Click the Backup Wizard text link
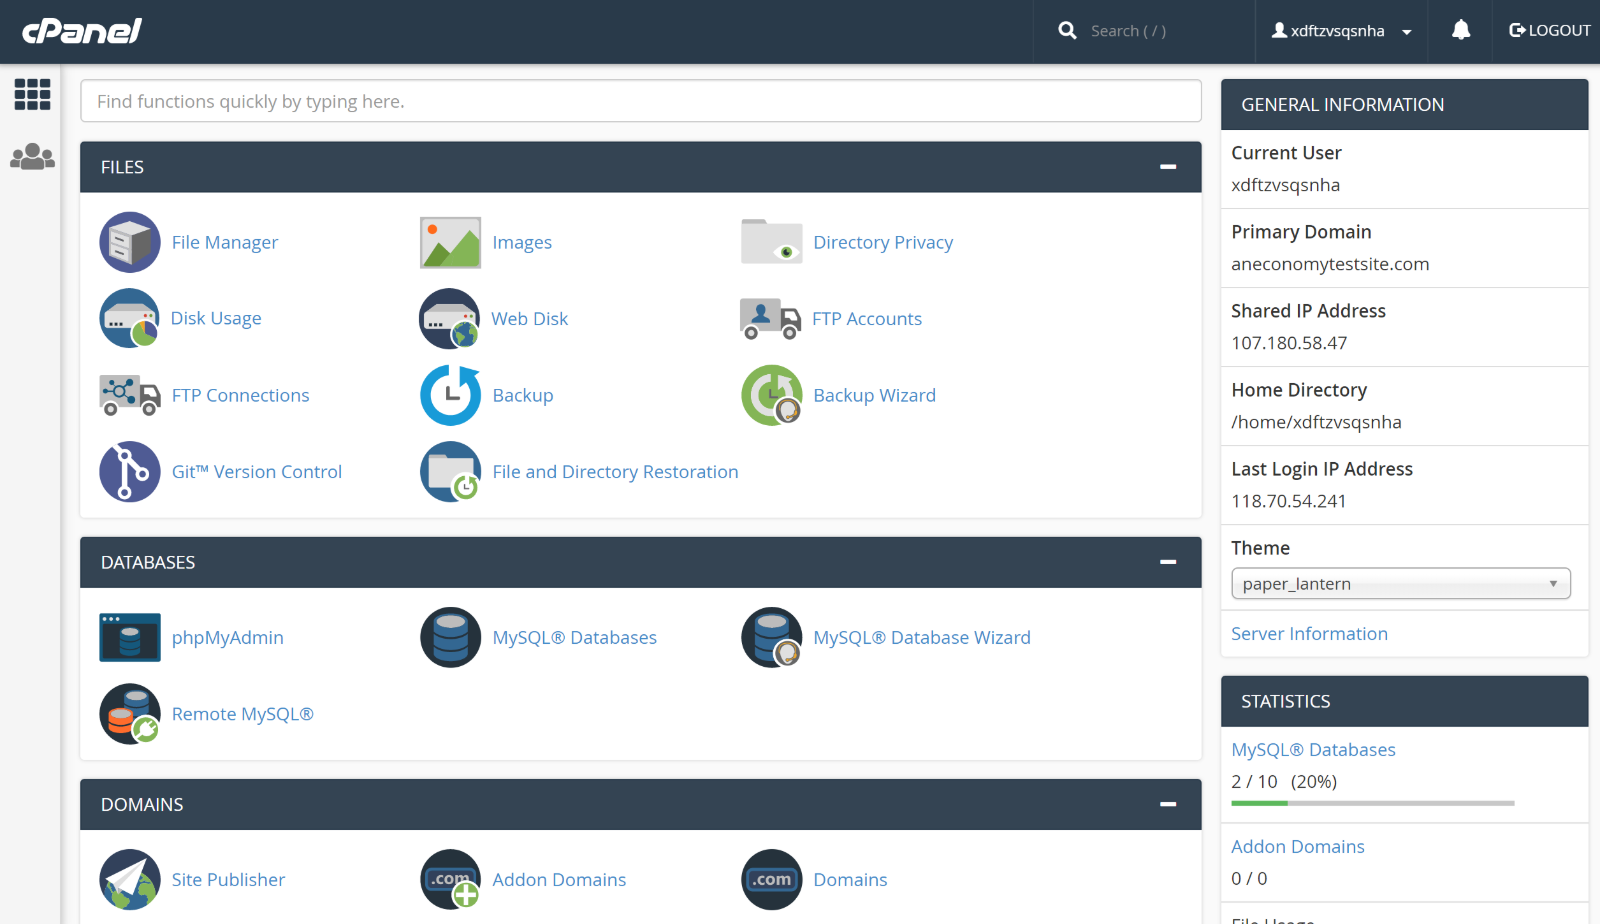 [x=874, y=395]
